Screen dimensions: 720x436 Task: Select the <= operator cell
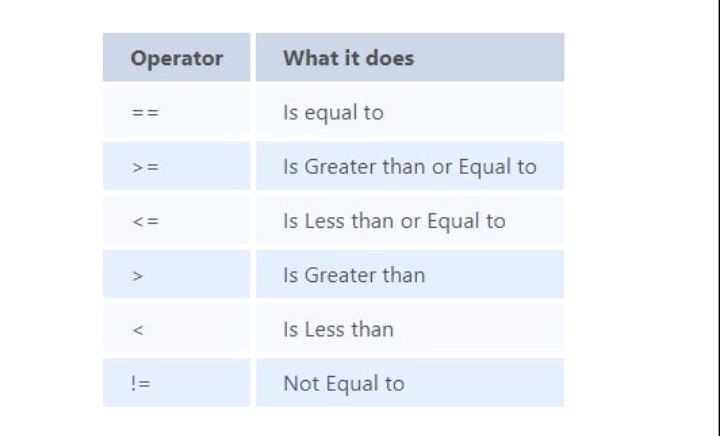(x=145, y=221)
